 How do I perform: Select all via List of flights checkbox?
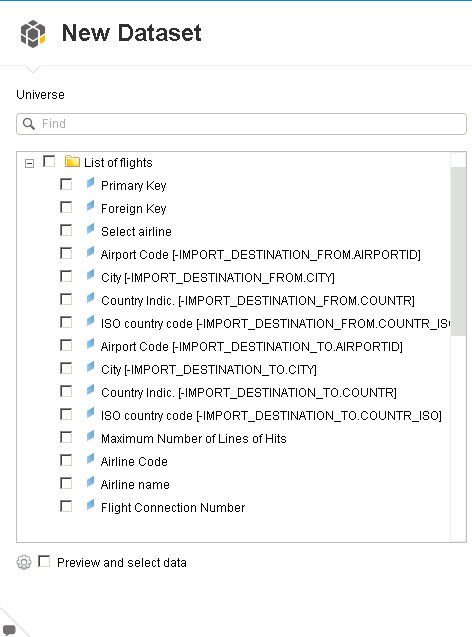(x=49, y=161)
